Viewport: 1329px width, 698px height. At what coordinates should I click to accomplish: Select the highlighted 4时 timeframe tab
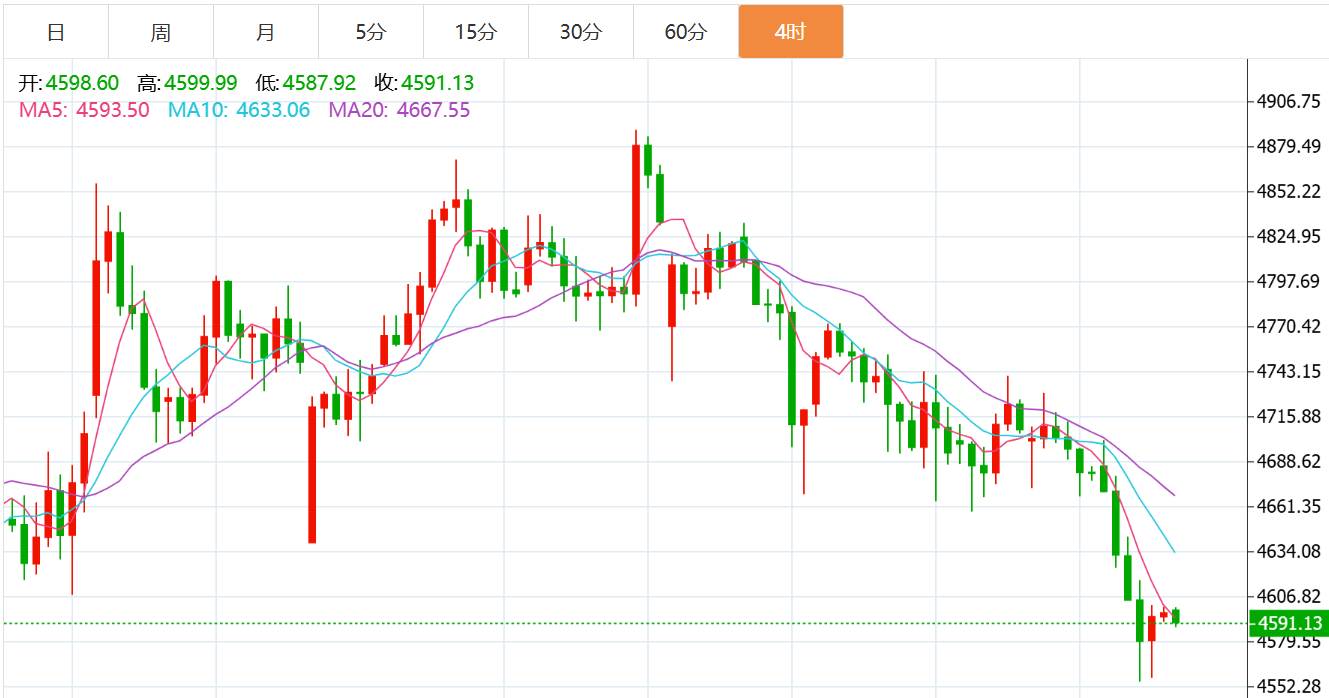pos(791,32)
